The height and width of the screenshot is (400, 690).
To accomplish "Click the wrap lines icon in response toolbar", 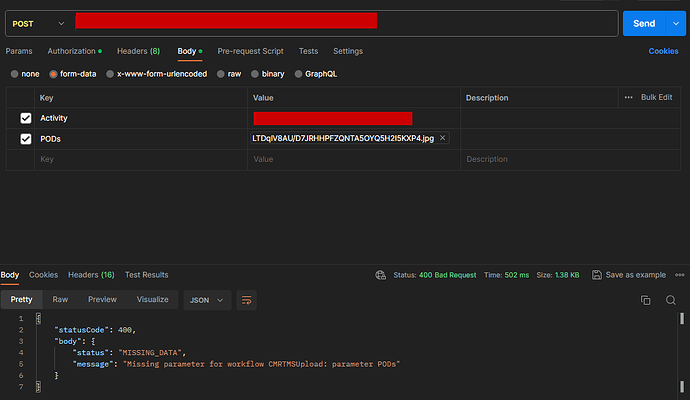I will coord(247,299).
